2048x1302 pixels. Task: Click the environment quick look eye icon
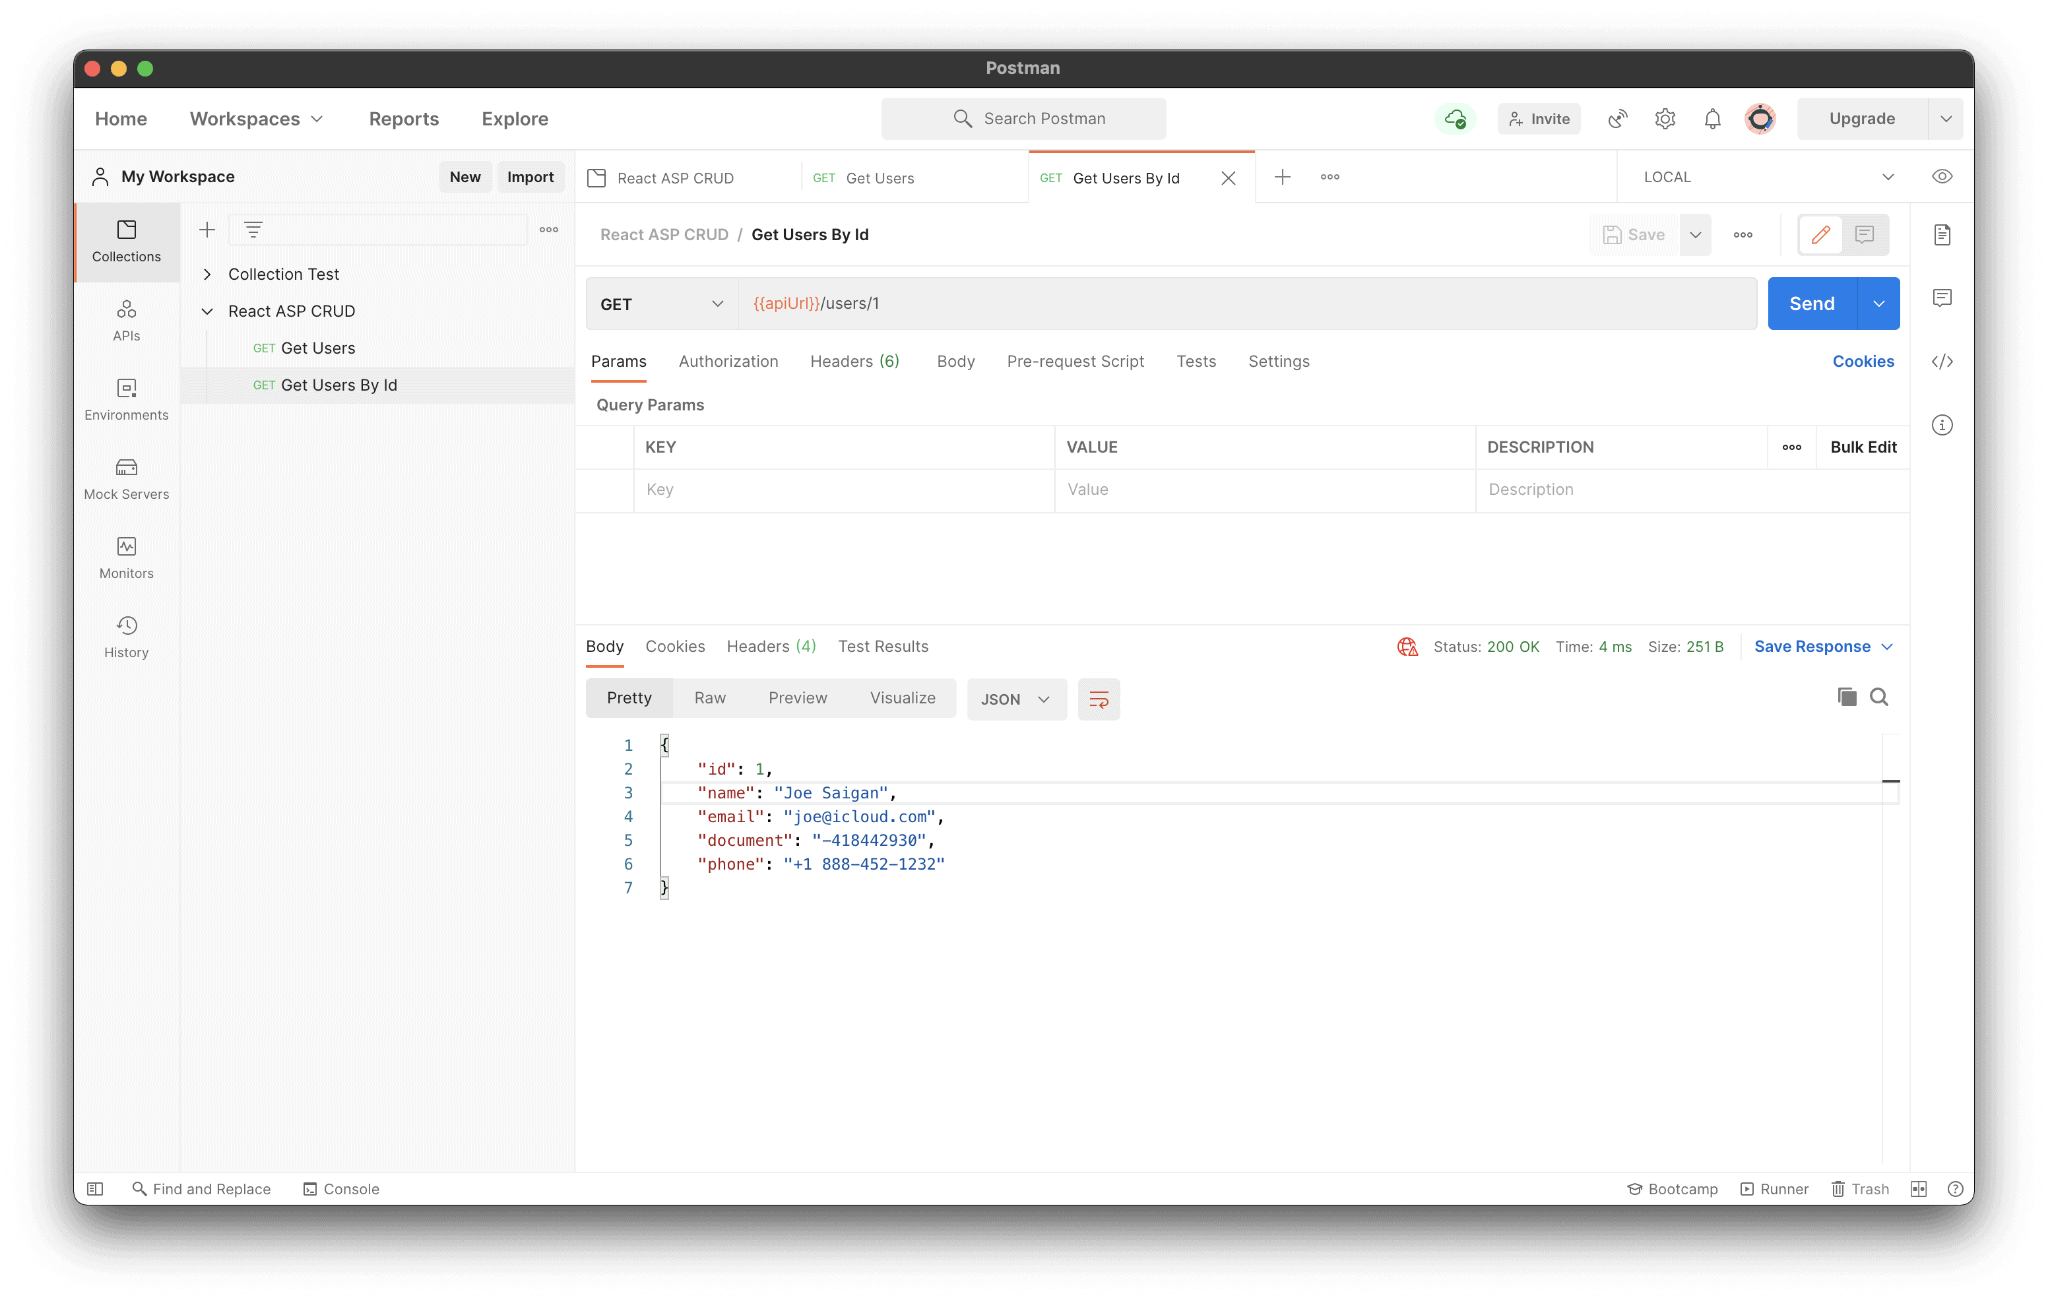pos(1942,177)
